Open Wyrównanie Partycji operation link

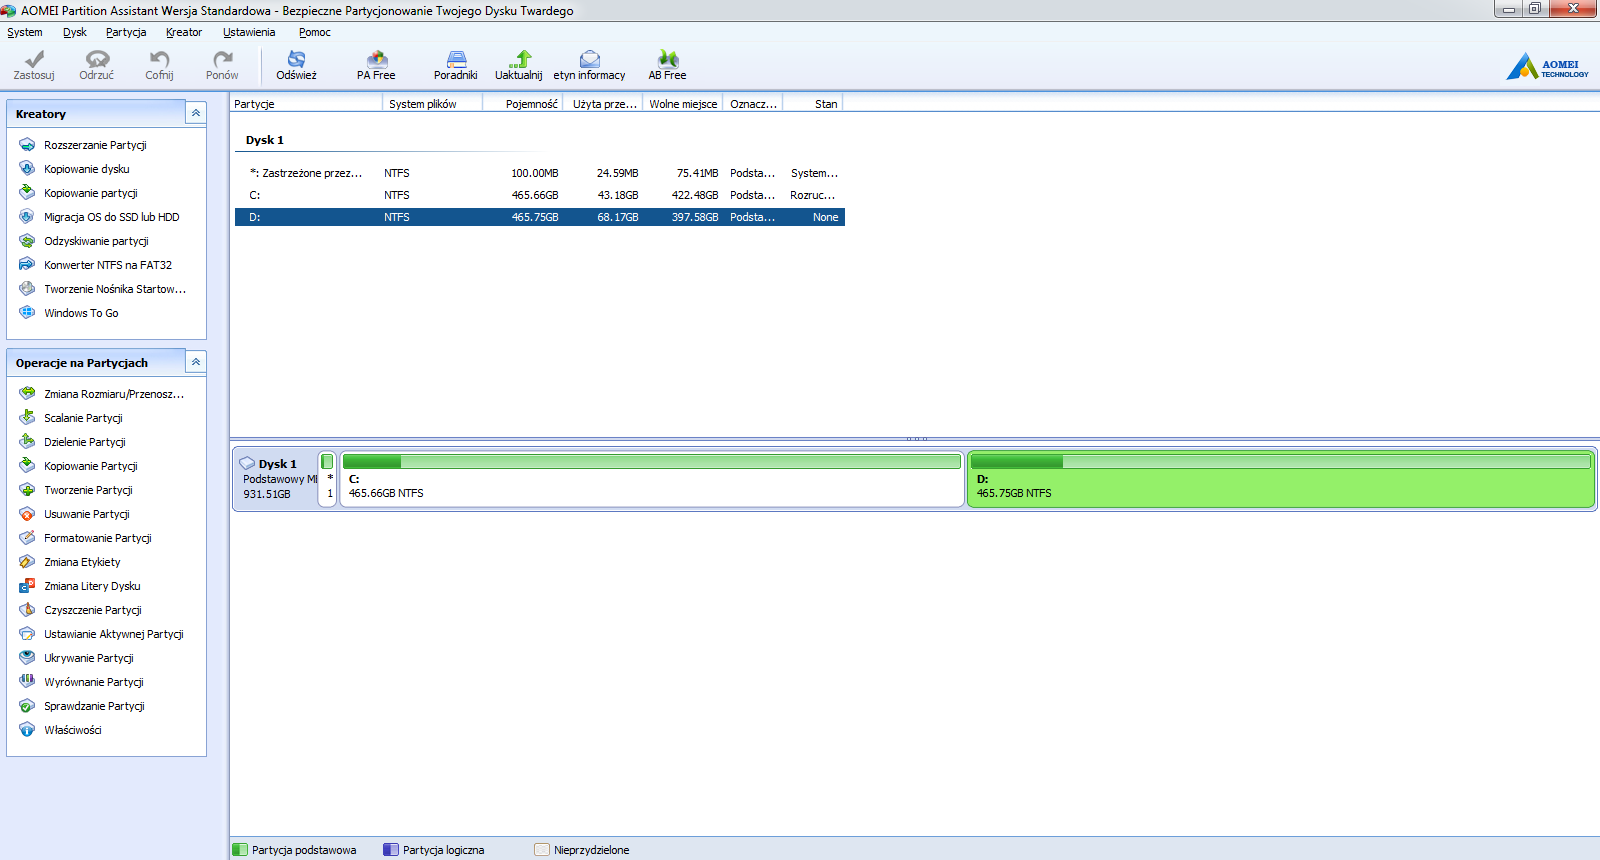pos(94,682)
